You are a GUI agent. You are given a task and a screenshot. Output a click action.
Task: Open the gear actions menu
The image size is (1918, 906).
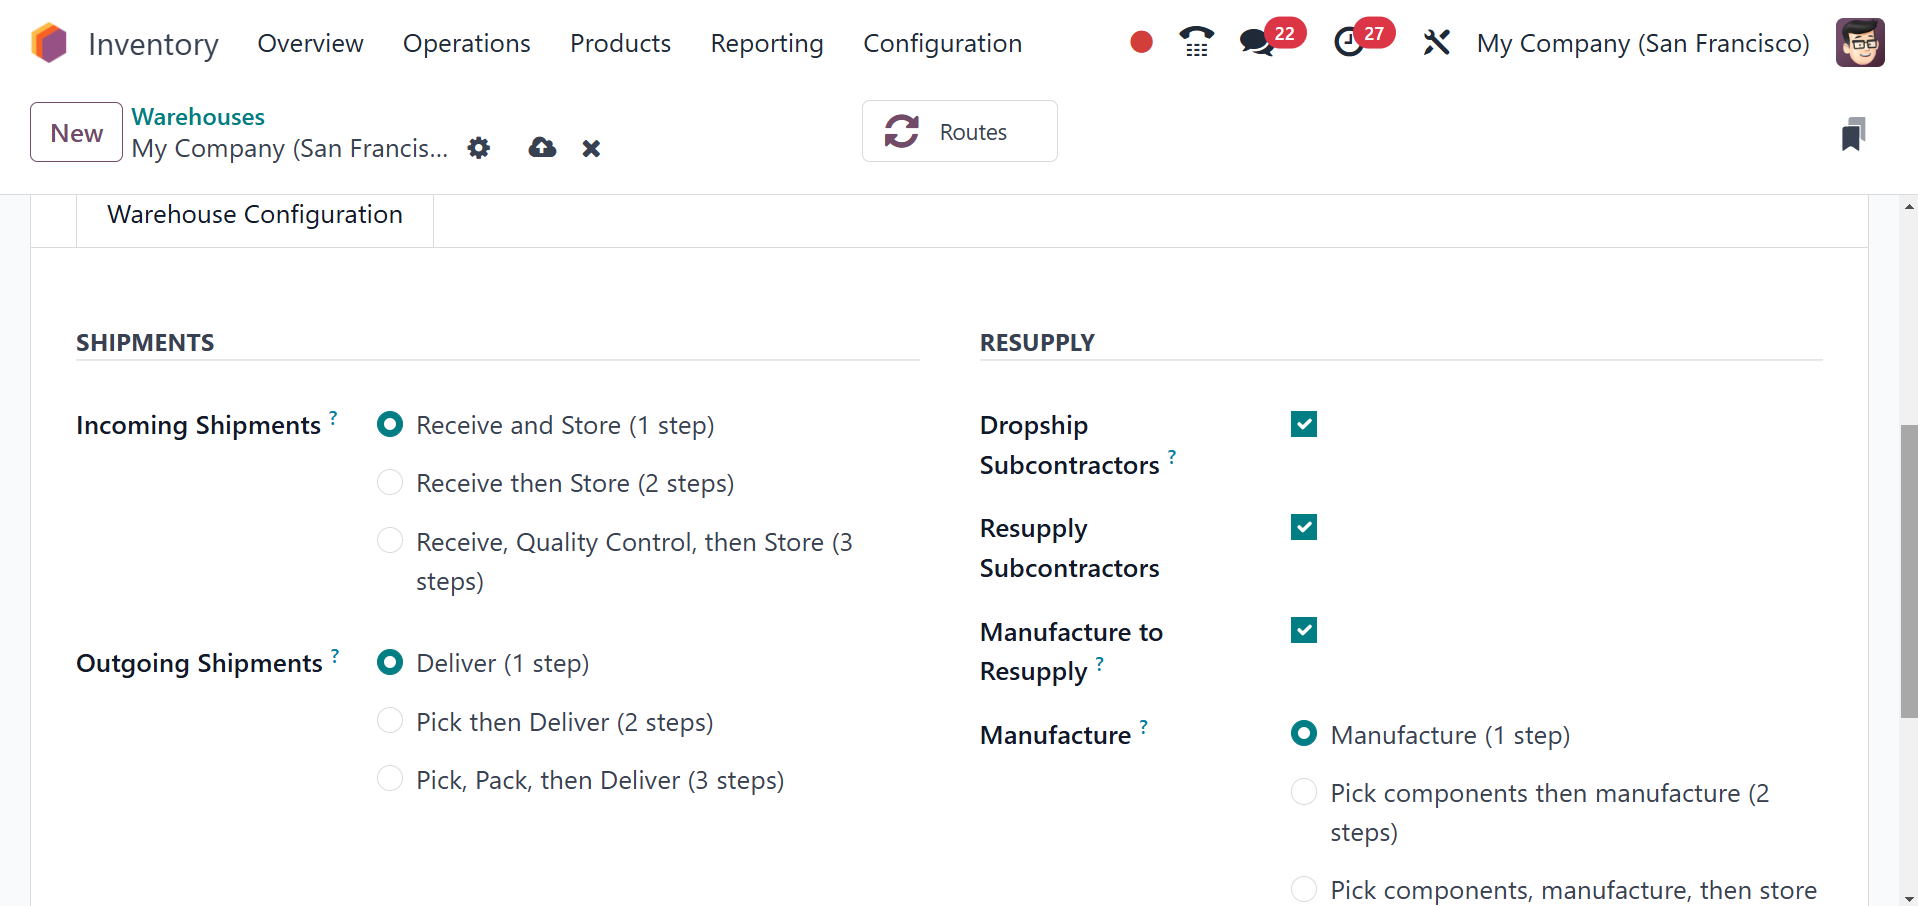(x=479, y=148)
